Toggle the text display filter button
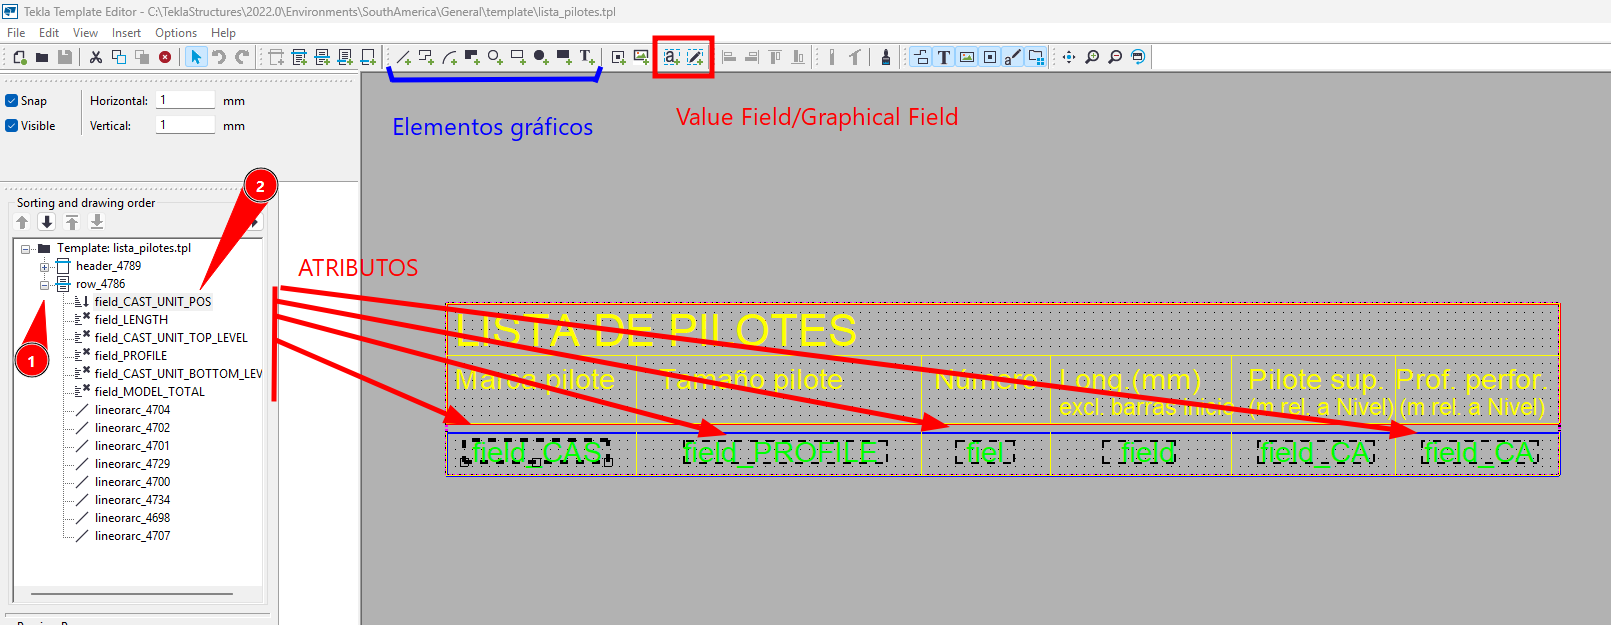The height and width of the screenshot is (625, 1611). pyautogui.click(x=943, y=57)
